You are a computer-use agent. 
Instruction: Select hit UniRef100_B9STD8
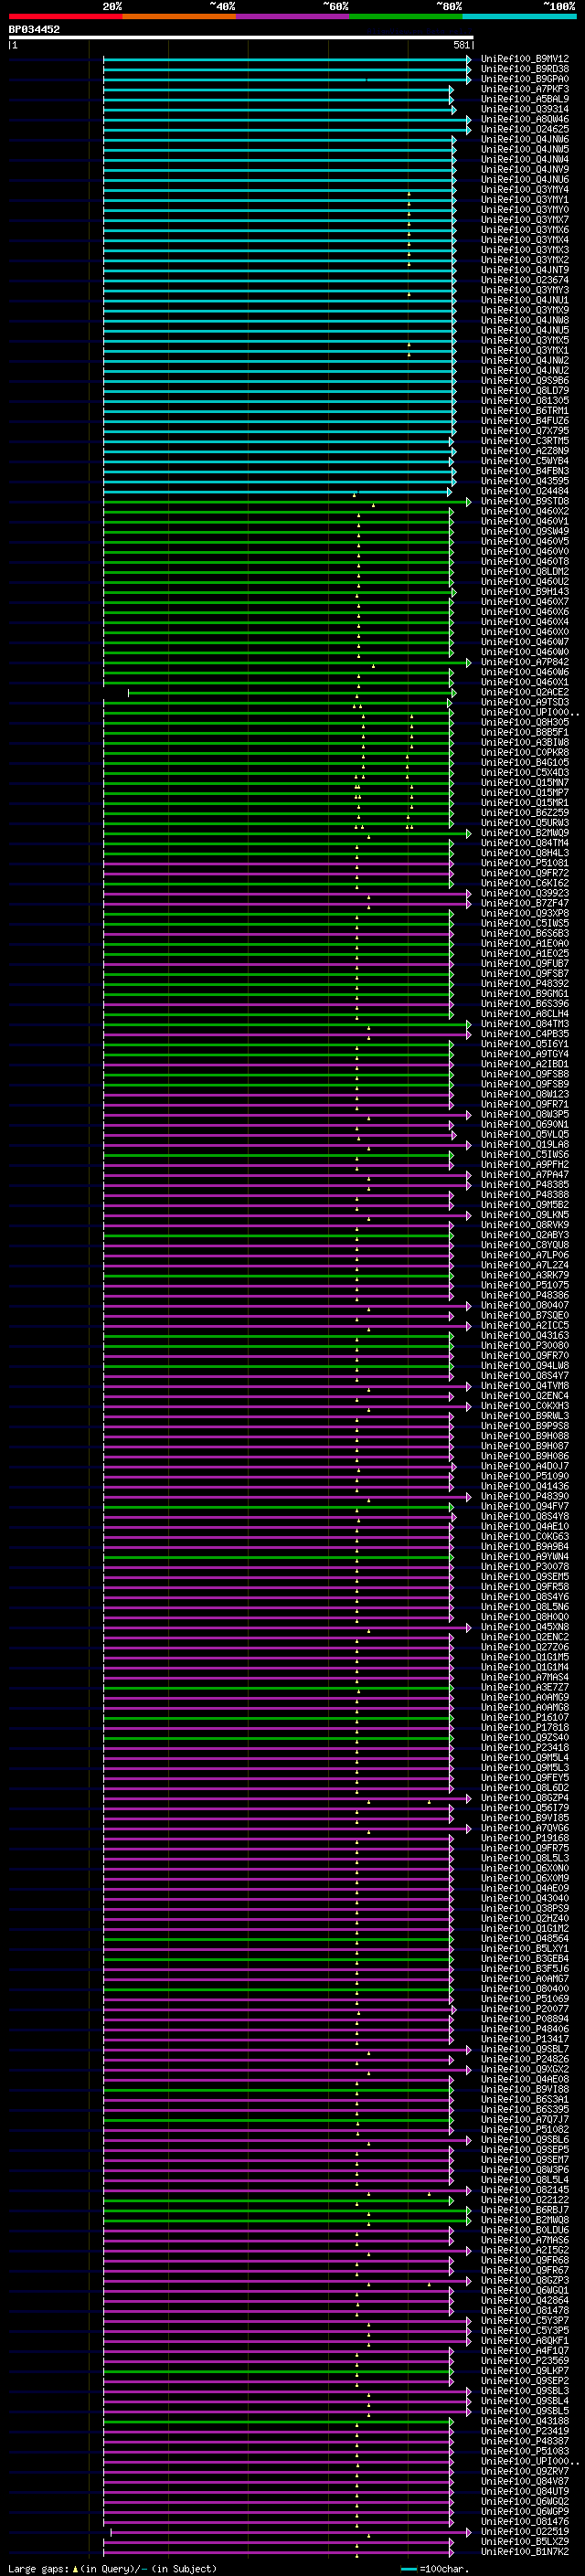tap(525, 501)
